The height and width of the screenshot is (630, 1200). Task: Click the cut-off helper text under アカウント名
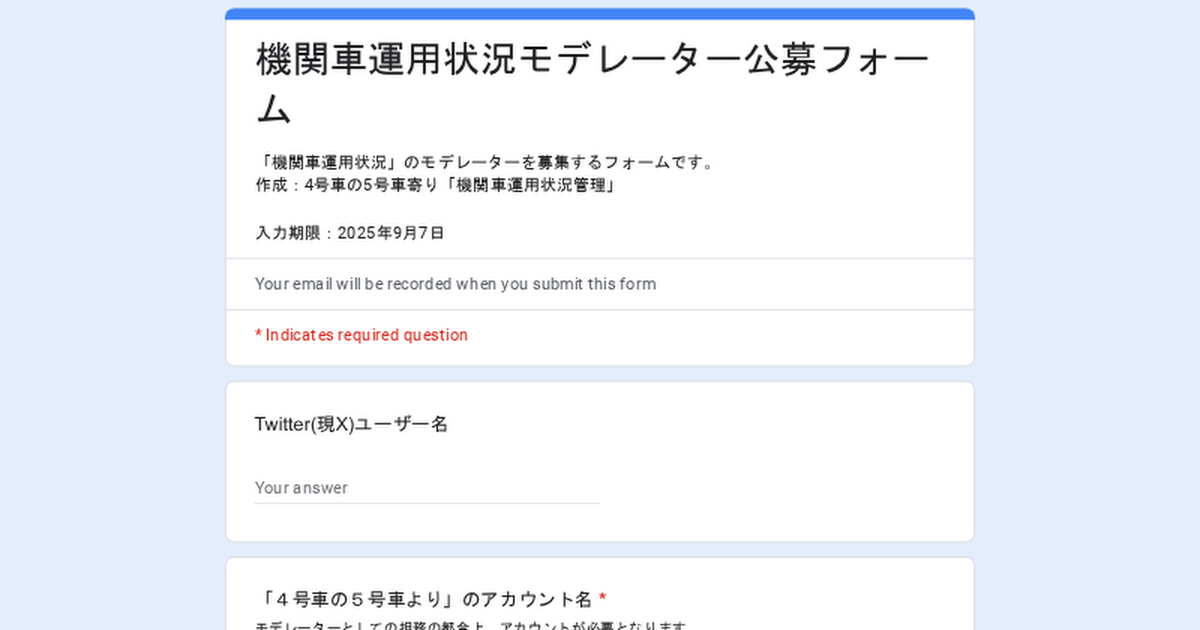pos(470,626)
